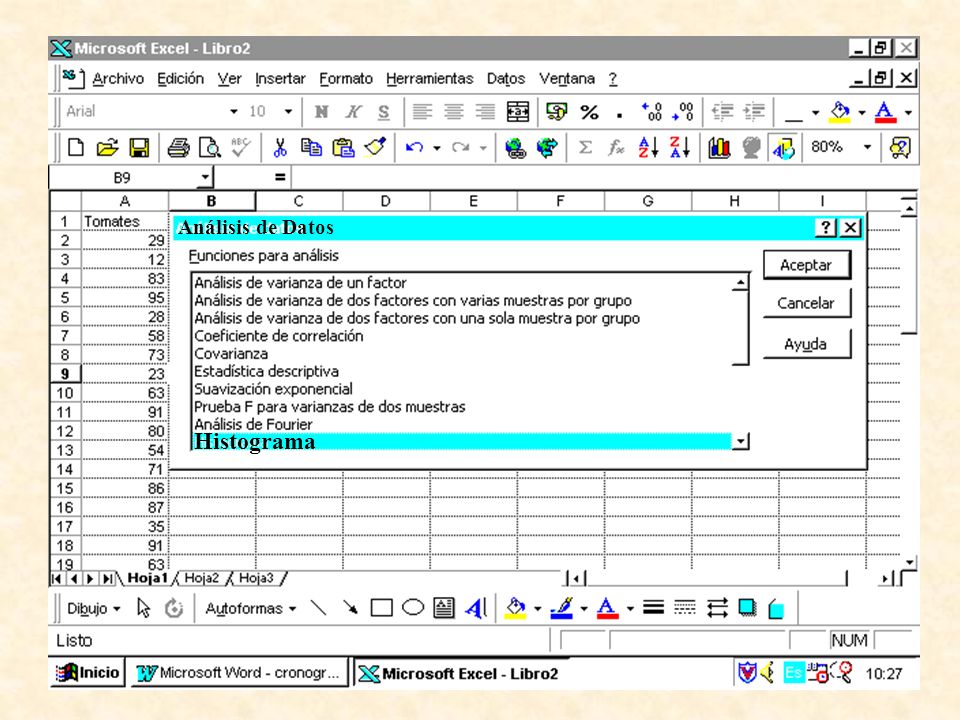Open the Autoformas dropdown

point(250,609)
